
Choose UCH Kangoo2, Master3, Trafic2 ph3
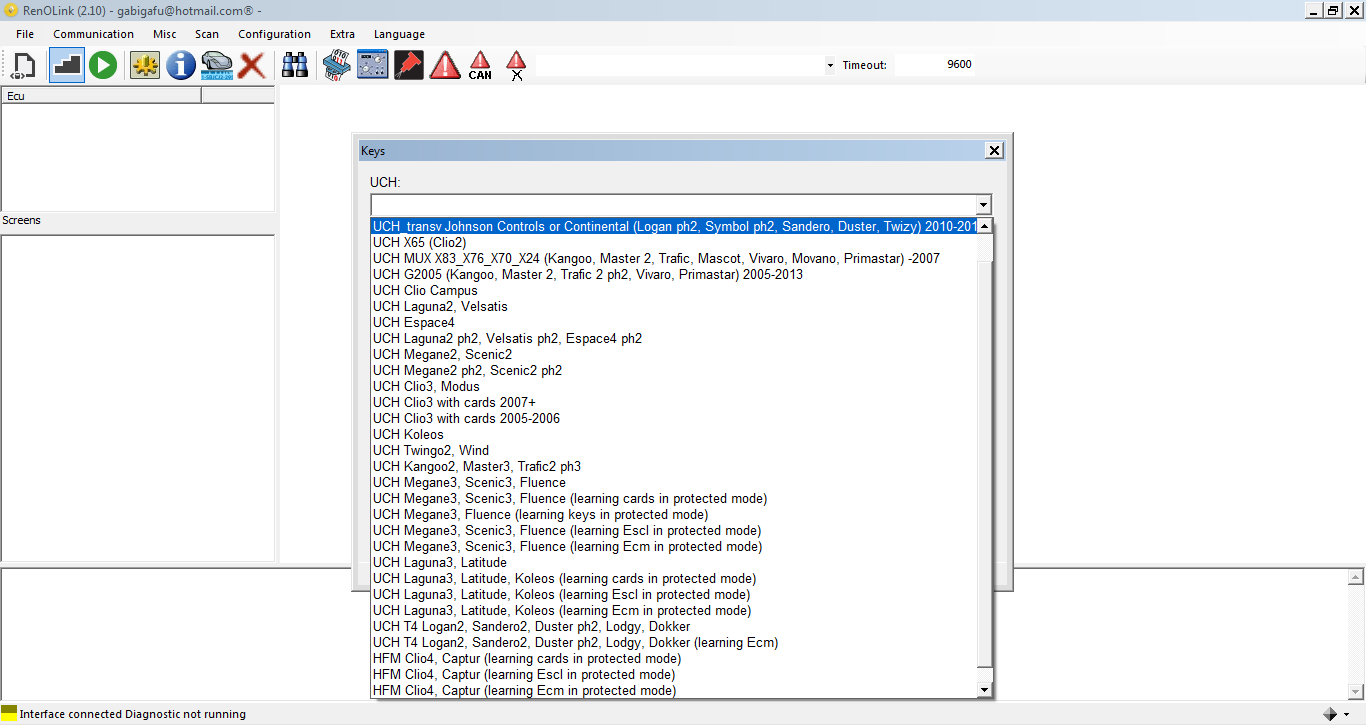pos(674,466)
